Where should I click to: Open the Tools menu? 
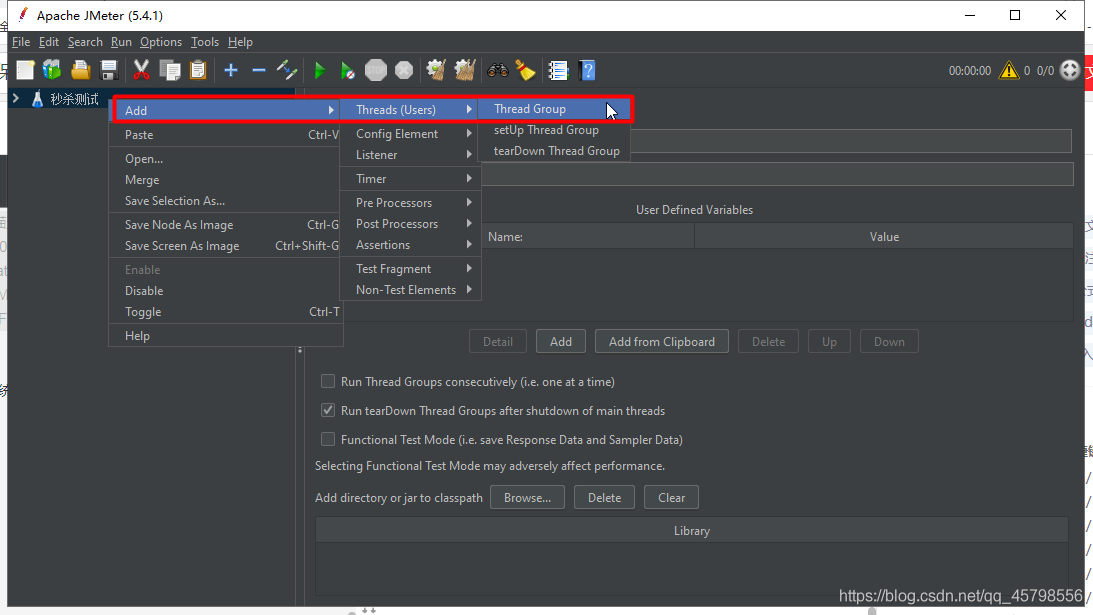coord(205,42)
